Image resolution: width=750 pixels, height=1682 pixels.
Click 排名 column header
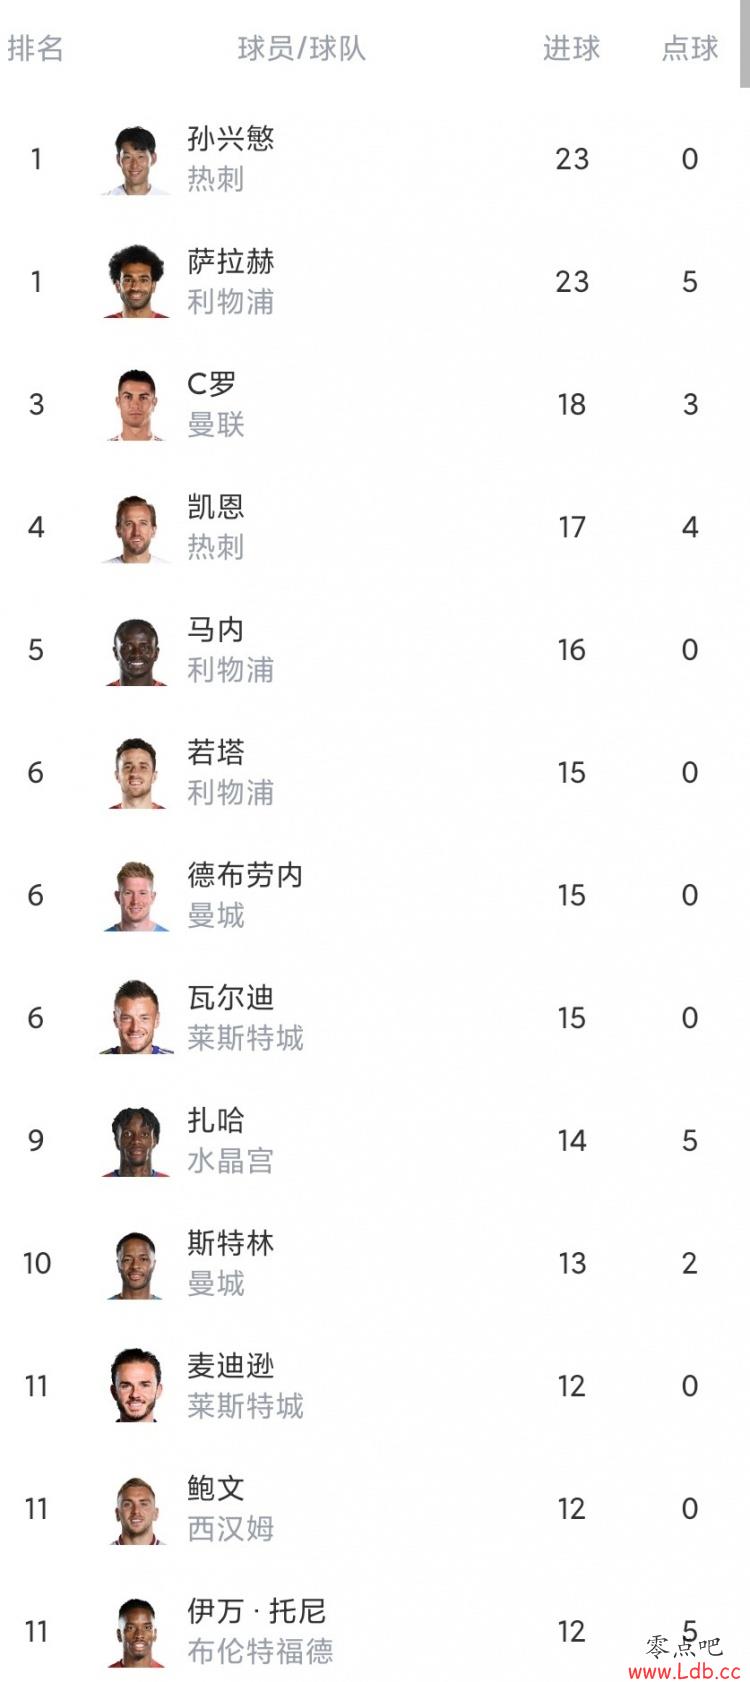point(36,48)
